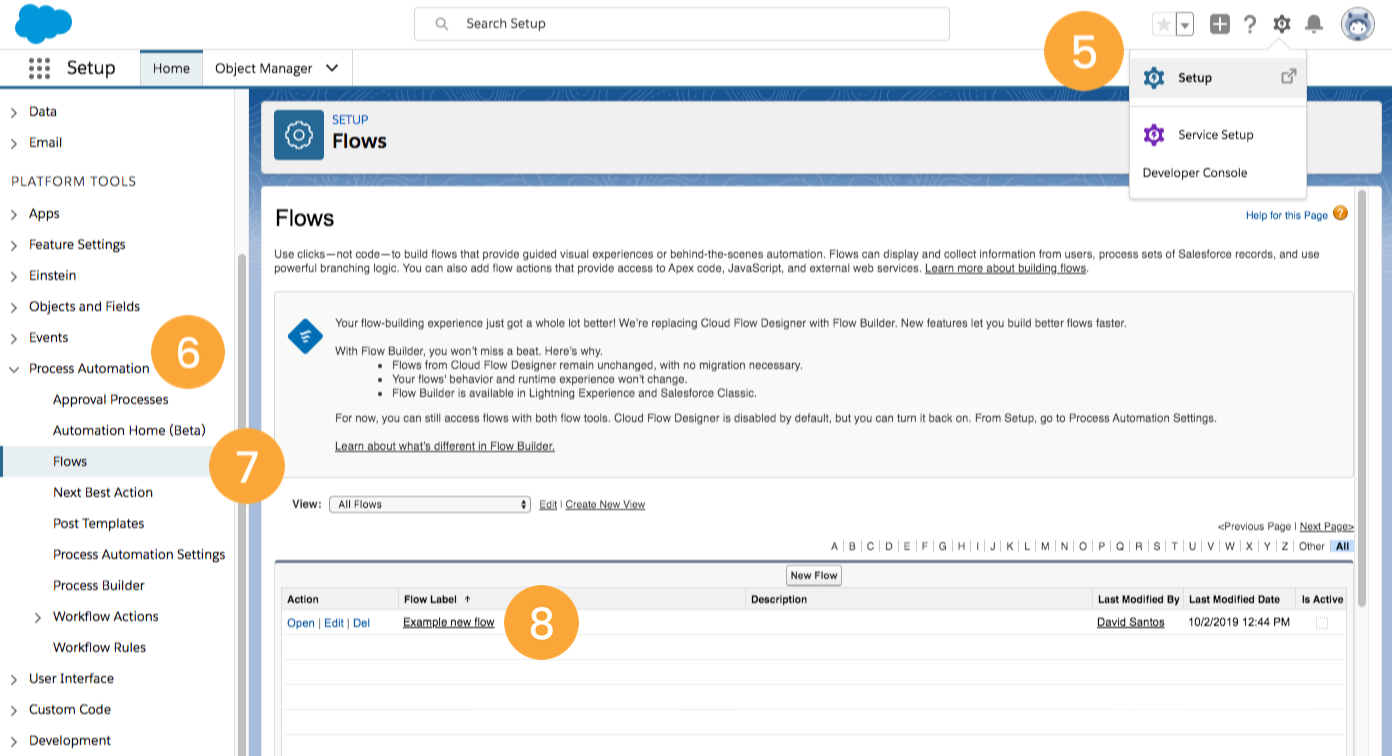Screen dimensions: 1392x756
Task: Select Service Setup in the gear menu
Action: (1218, 135)
